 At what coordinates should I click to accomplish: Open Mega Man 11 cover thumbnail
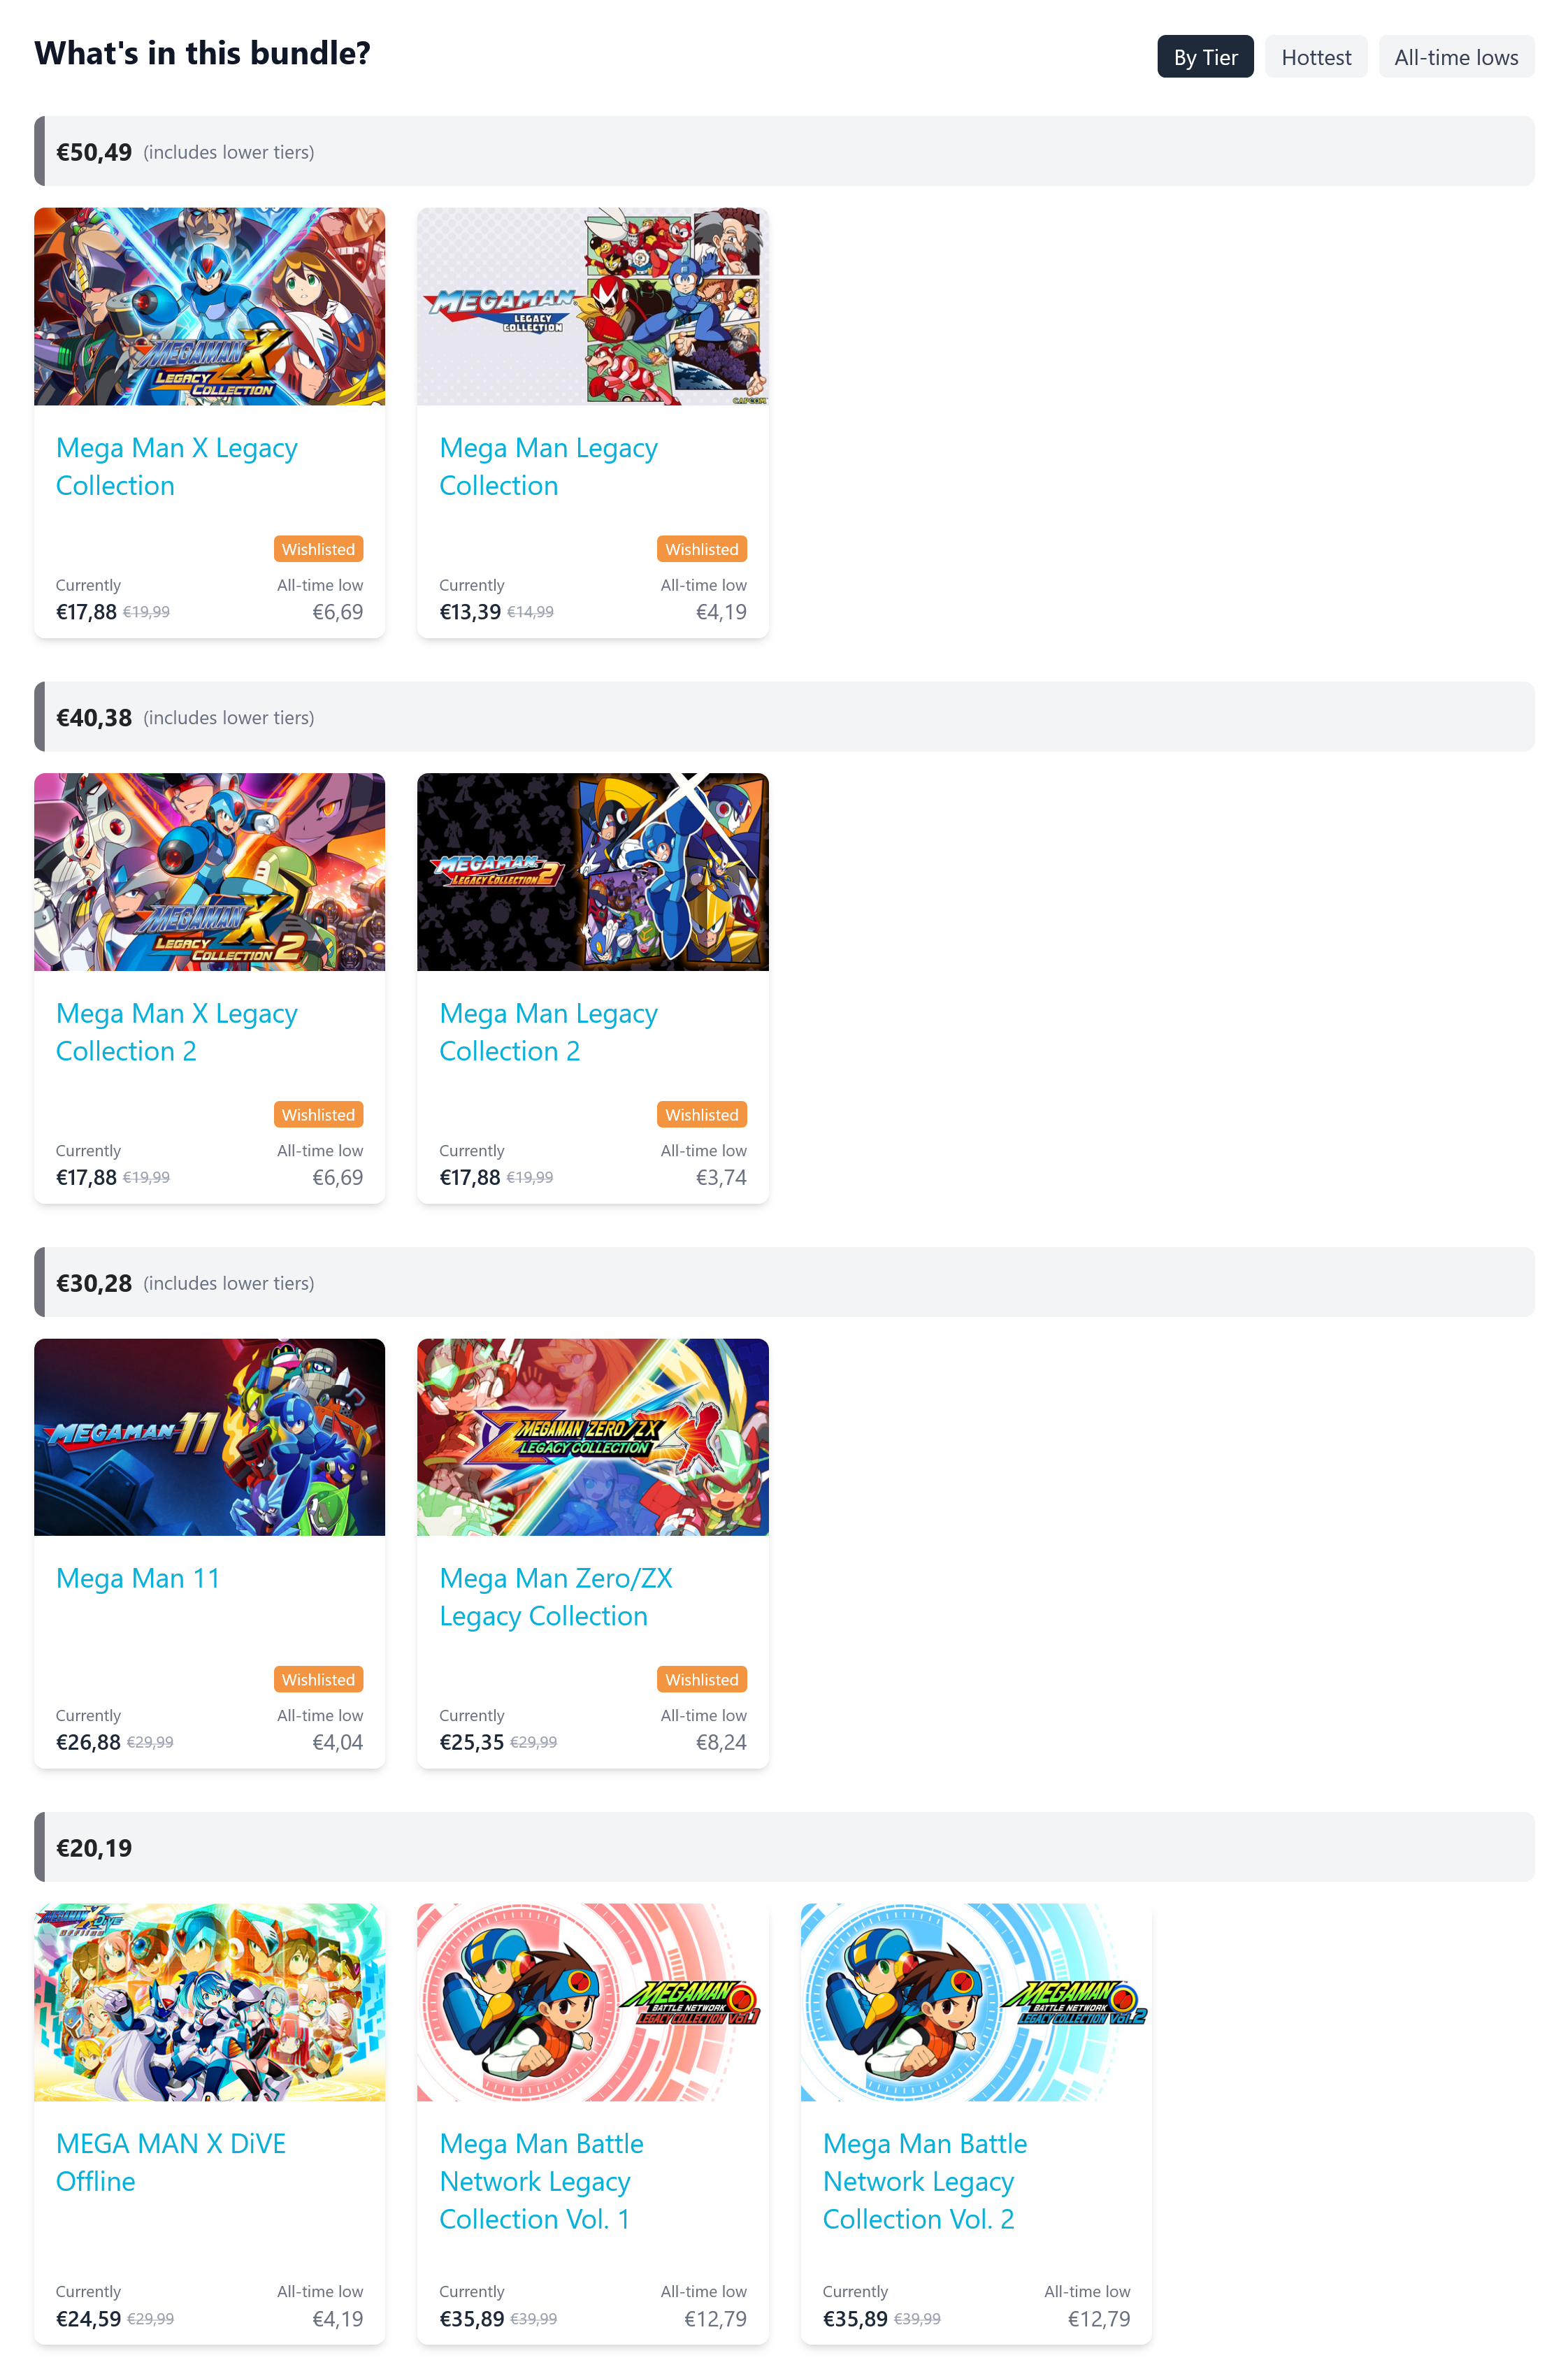click(209, 1436)
